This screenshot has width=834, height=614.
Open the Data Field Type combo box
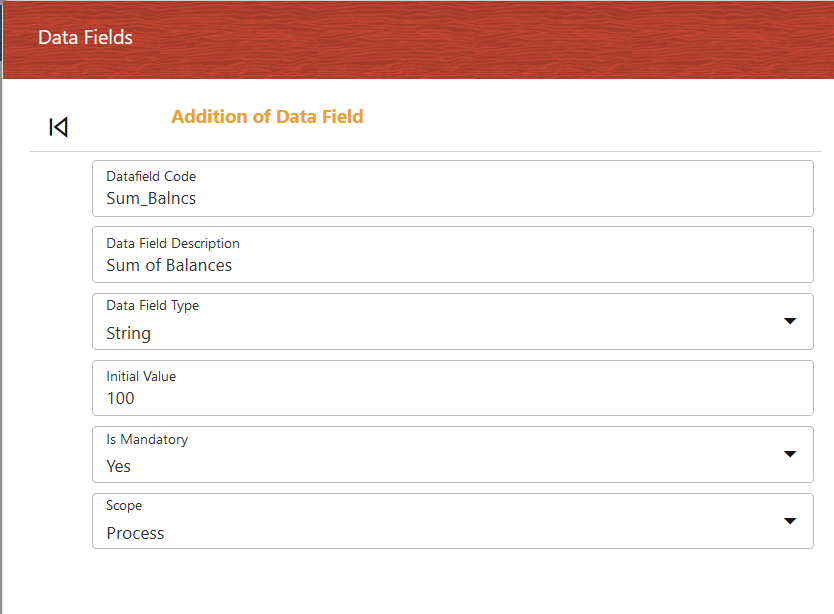[x=452, y=321]
